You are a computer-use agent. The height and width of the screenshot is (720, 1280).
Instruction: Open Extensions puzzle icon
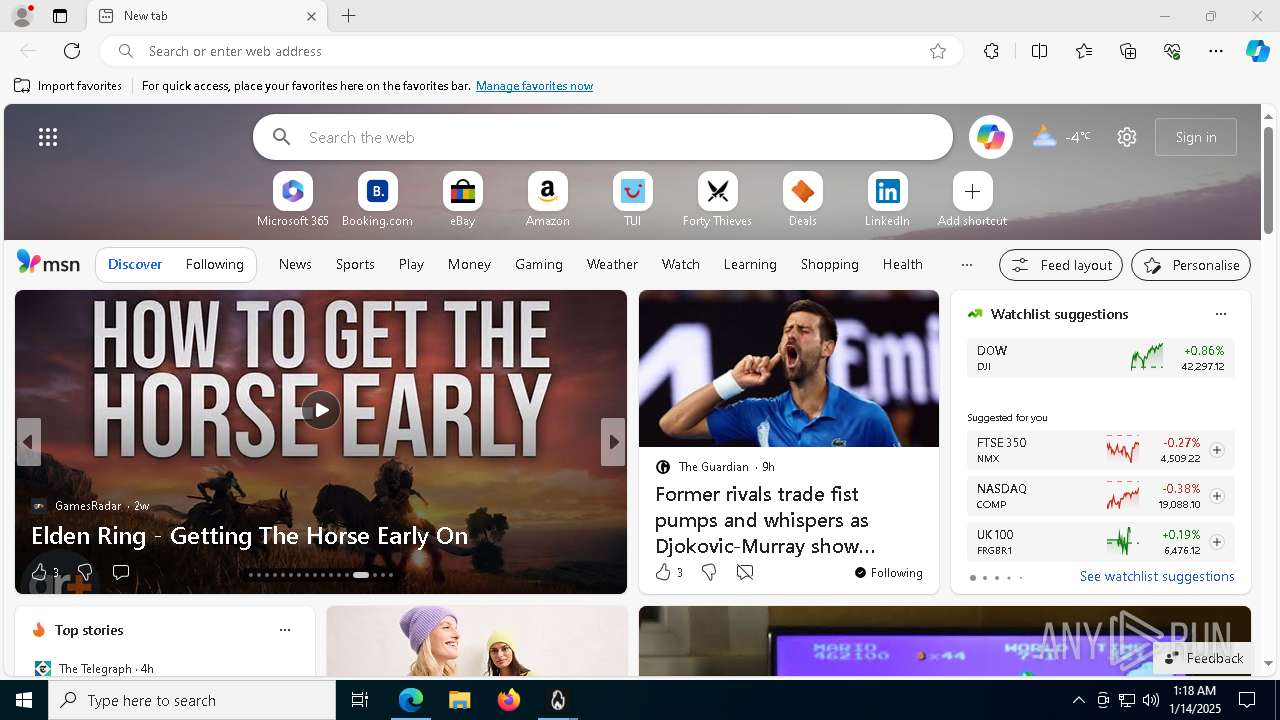click(x=991, y=51)
